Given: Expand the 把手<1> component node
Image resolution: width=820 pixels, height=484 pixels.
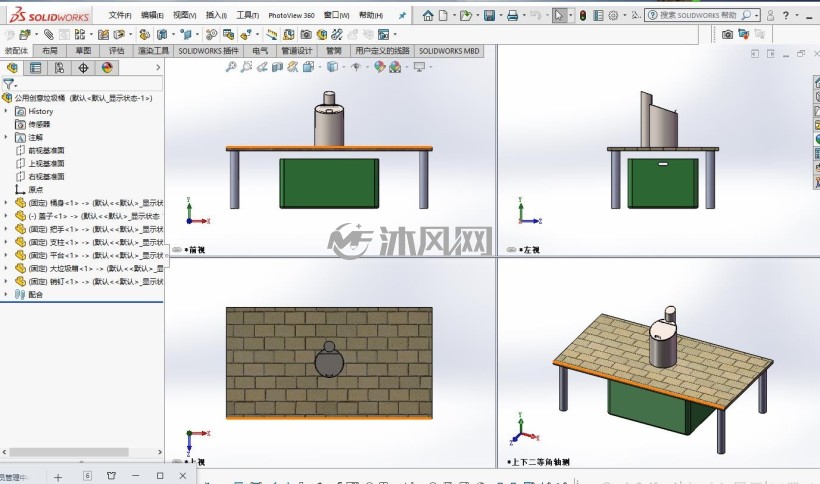Looking at the screenshot, I should pyautogui.click(x=6, y=229).
